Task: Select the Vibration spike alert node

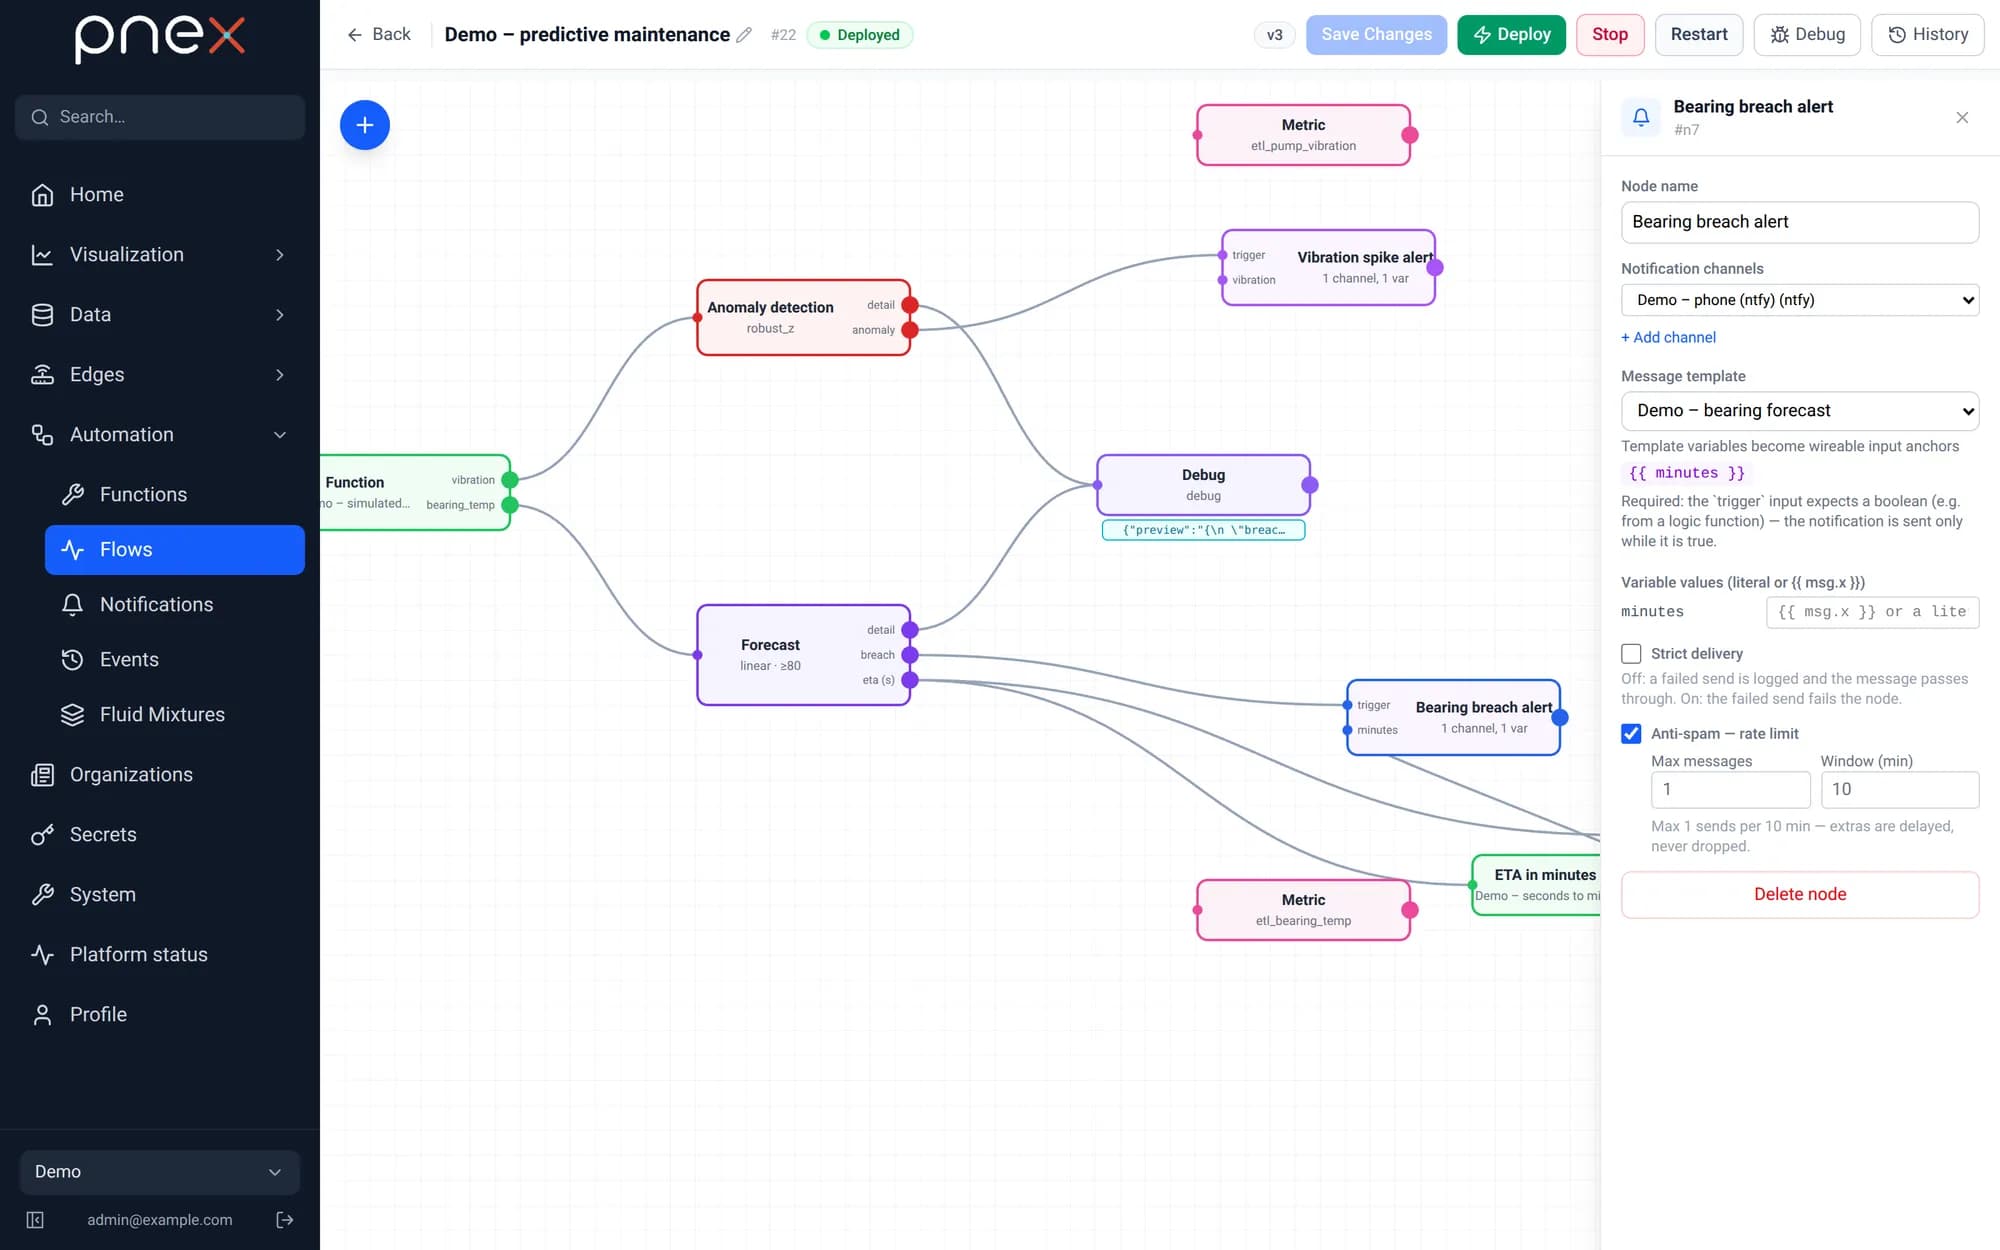Action: pyautogui.click(x=1328, y=267)
